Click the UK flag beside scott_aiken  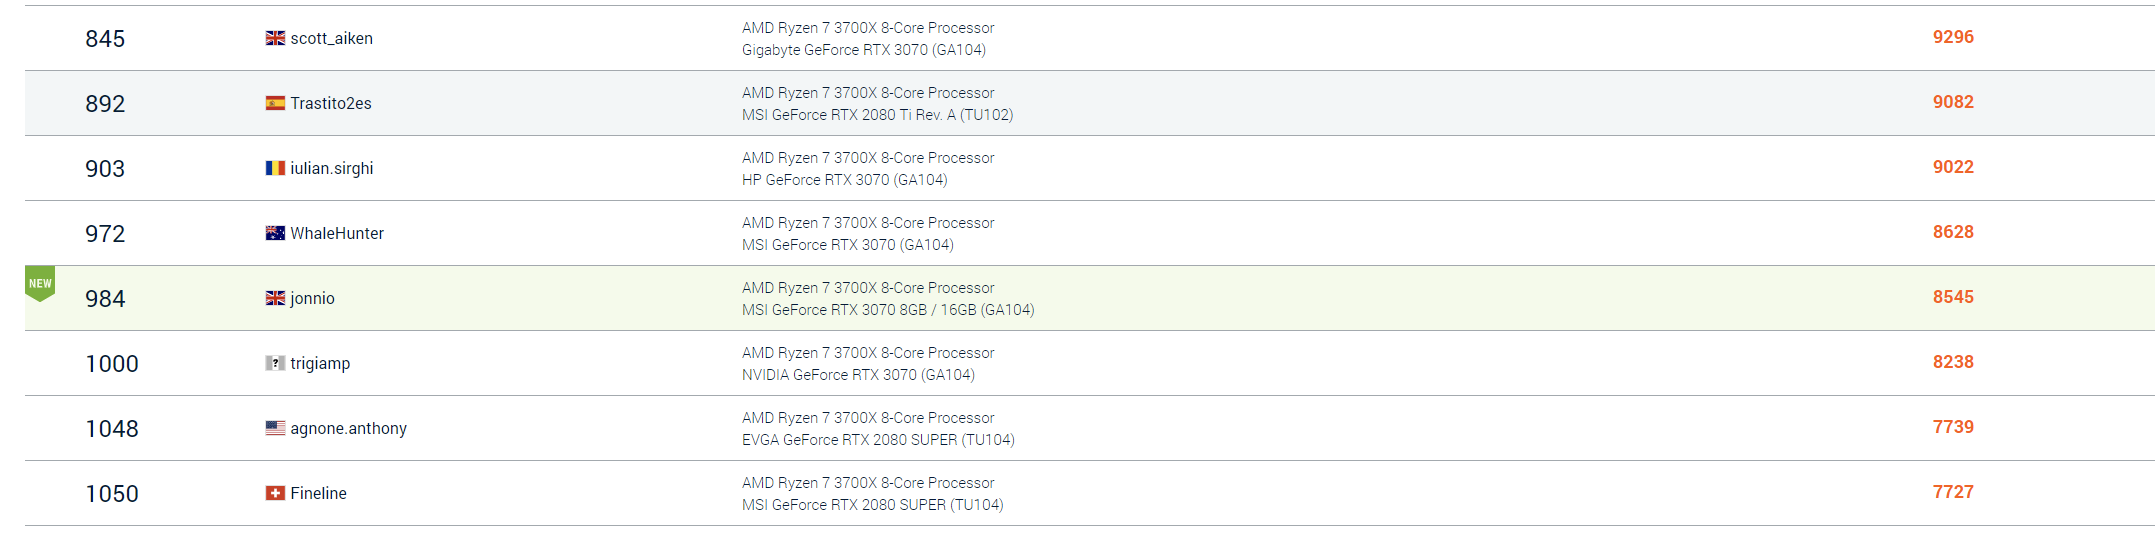[275, 38]
